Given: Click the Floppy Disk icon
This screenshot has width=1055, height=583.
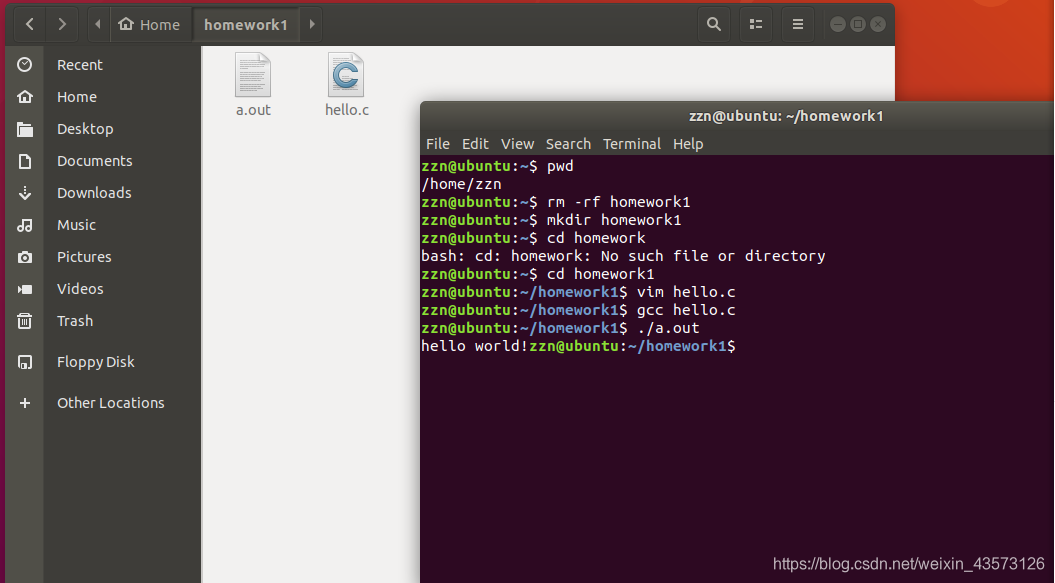Looking at the screenshot, I should click(25, 362).
